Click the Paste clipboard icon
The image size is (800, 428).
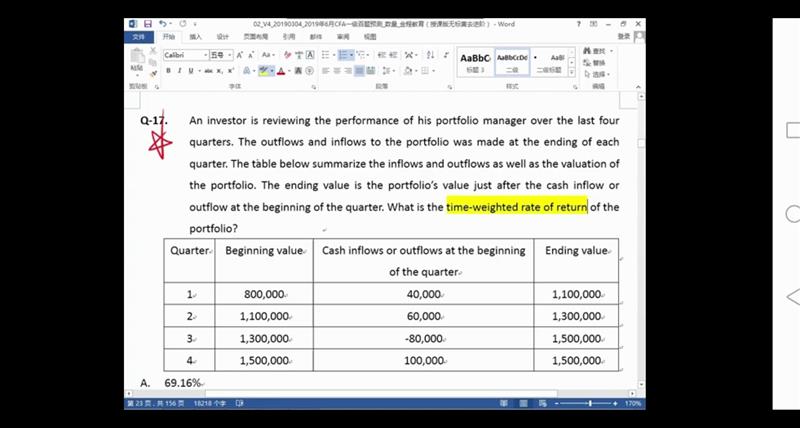pyautogui.click(x=136, y=57)
